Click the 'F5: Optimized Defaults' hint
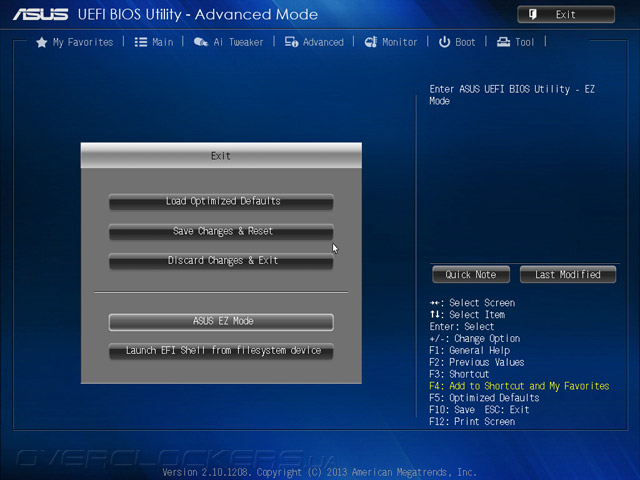Image resolution: width=640 pixels, height=480 pixels. point(484,398)
